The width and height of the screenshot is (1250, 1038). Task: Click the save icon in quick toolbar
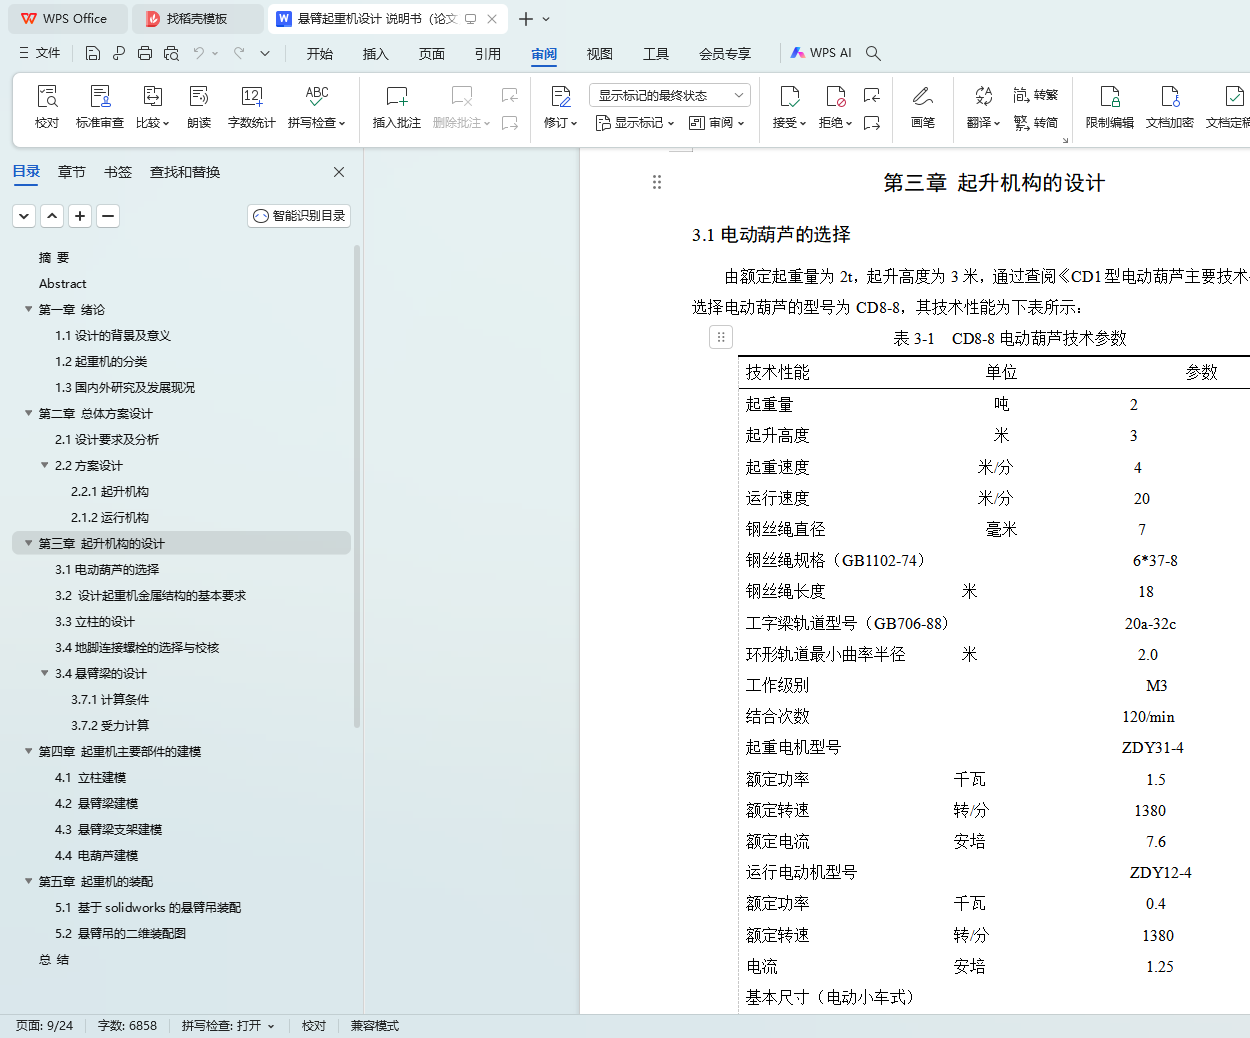(93, 53)
